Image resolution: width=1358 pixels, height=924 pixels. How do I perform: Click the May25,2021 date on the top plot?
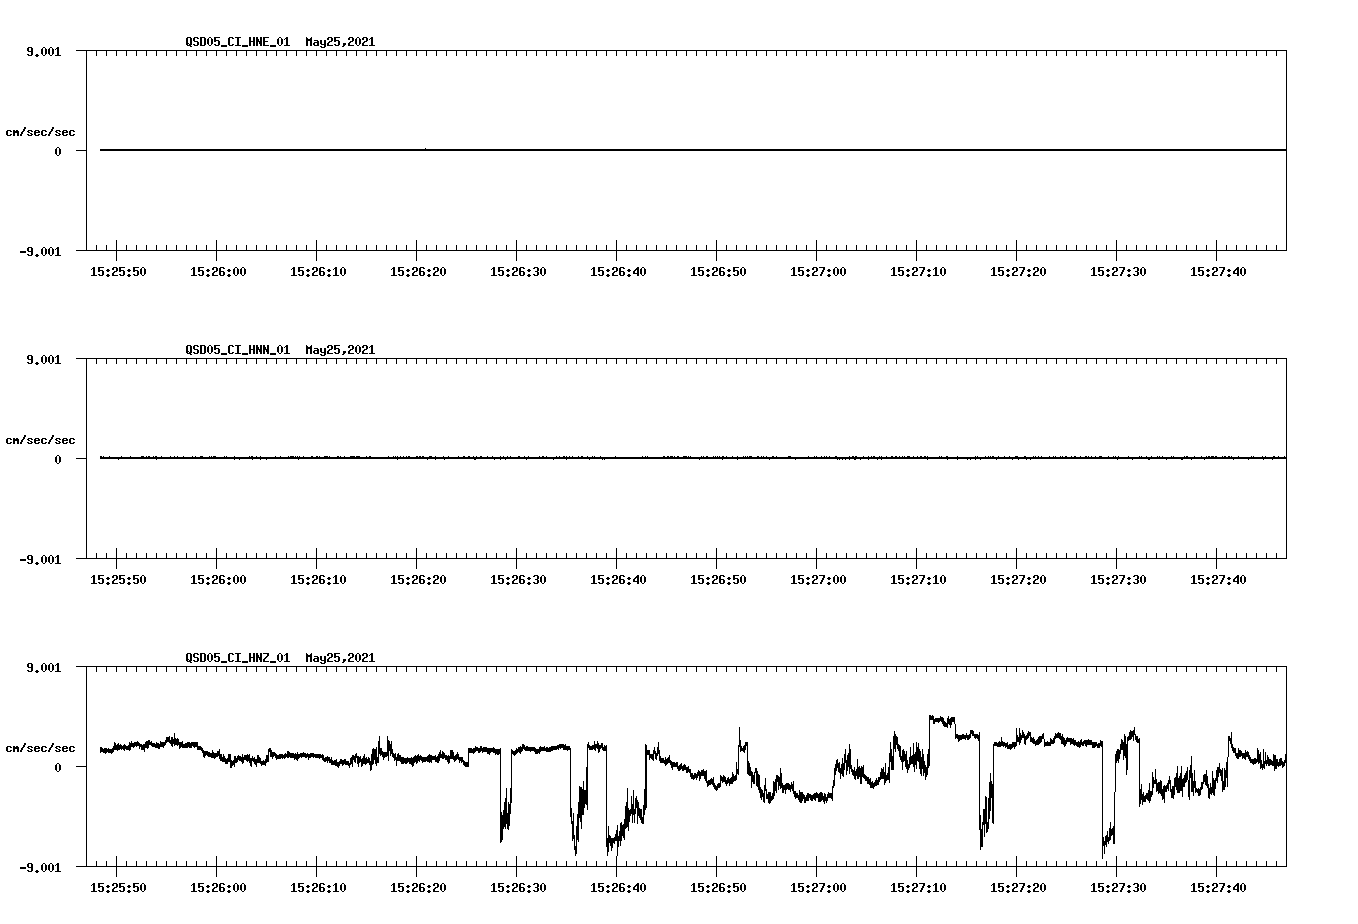[x=340, y=43]
